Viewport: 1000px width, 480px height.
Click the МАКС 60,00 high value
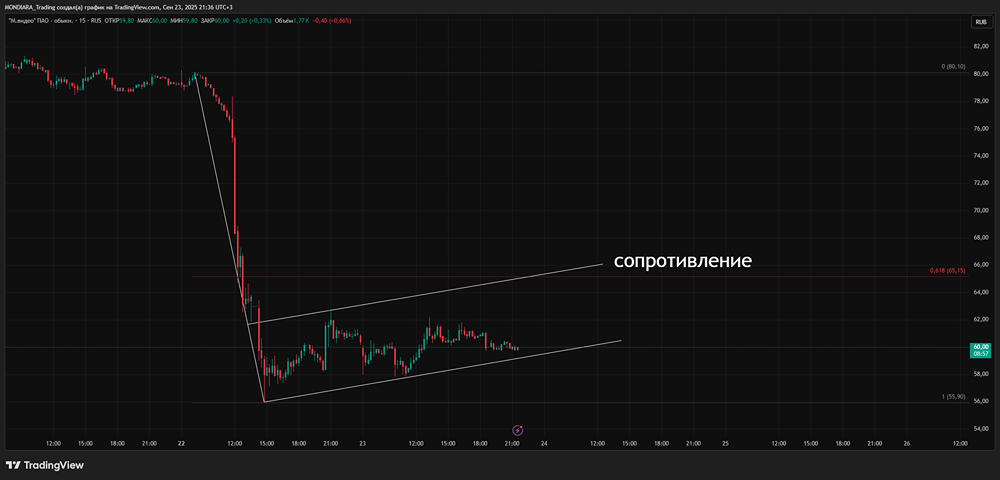(x=152, y=20)
